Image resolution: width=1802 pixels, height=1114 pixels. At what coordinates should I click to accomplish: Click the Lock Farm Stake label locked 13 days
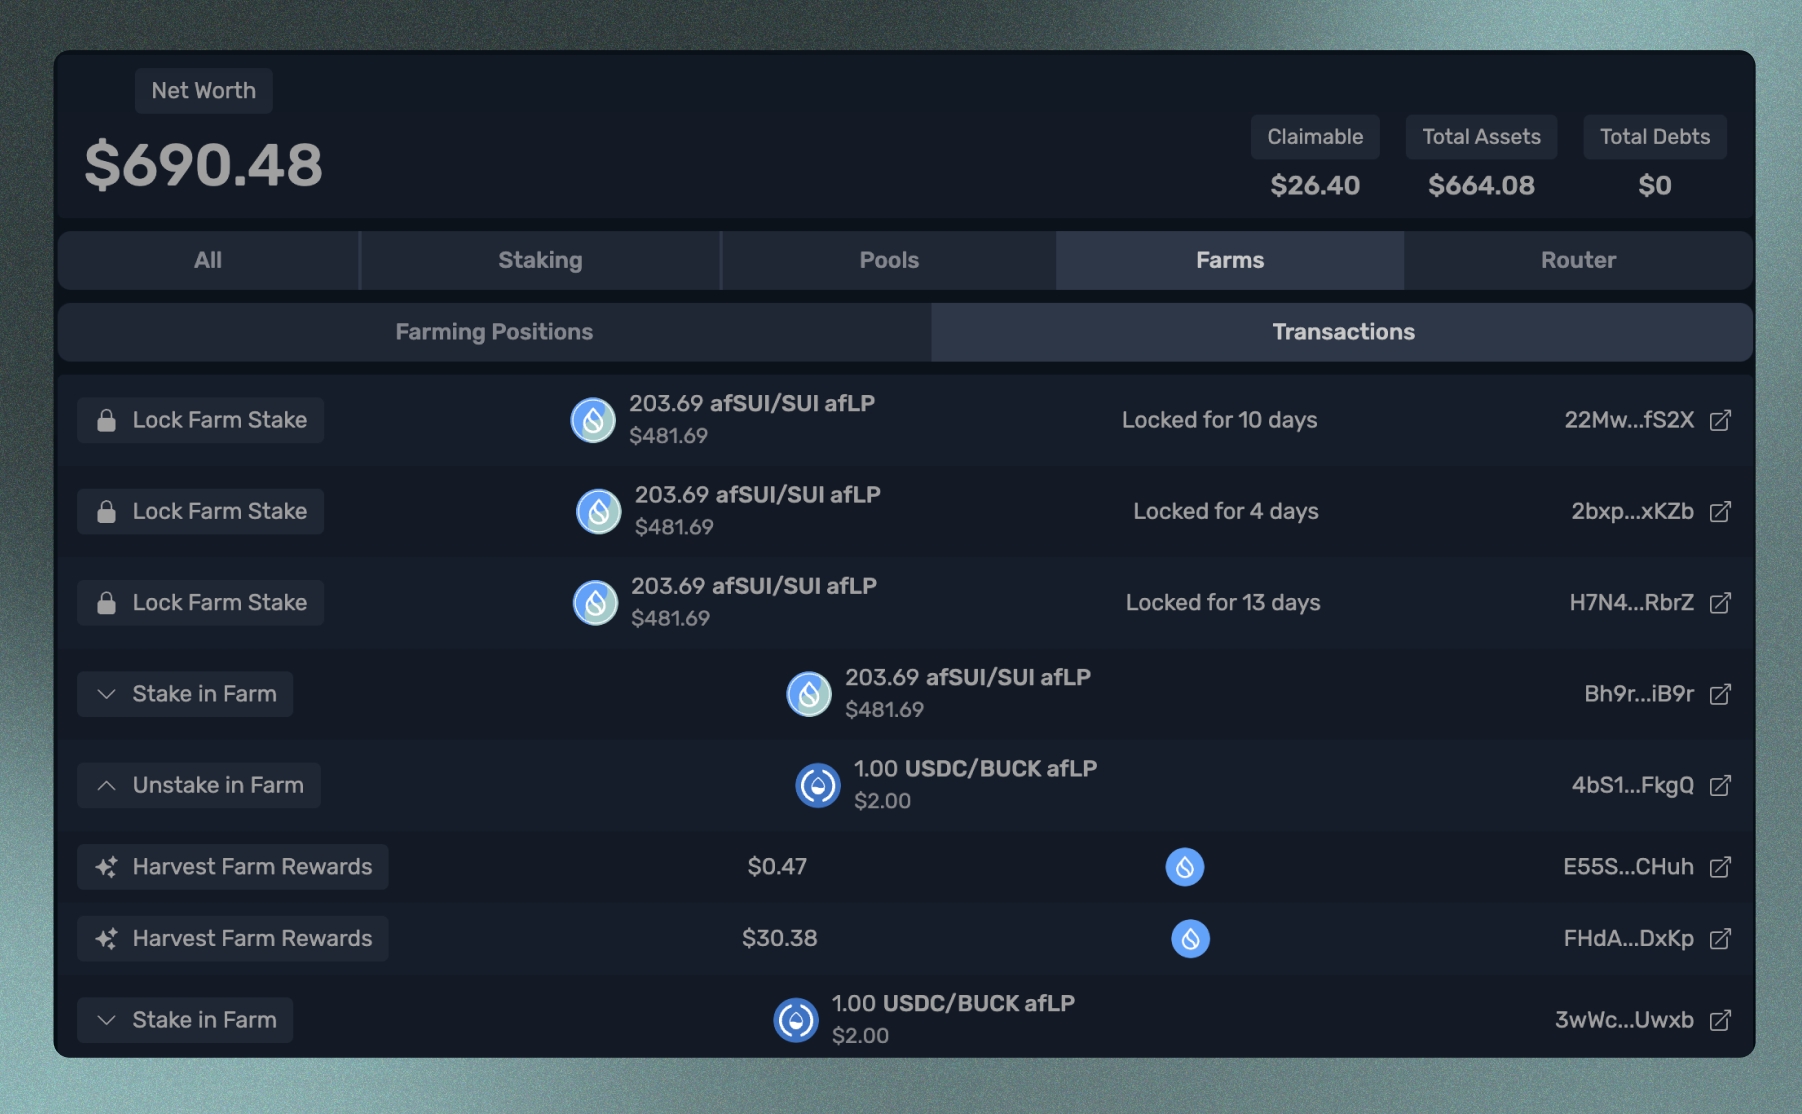coord(201,603)
